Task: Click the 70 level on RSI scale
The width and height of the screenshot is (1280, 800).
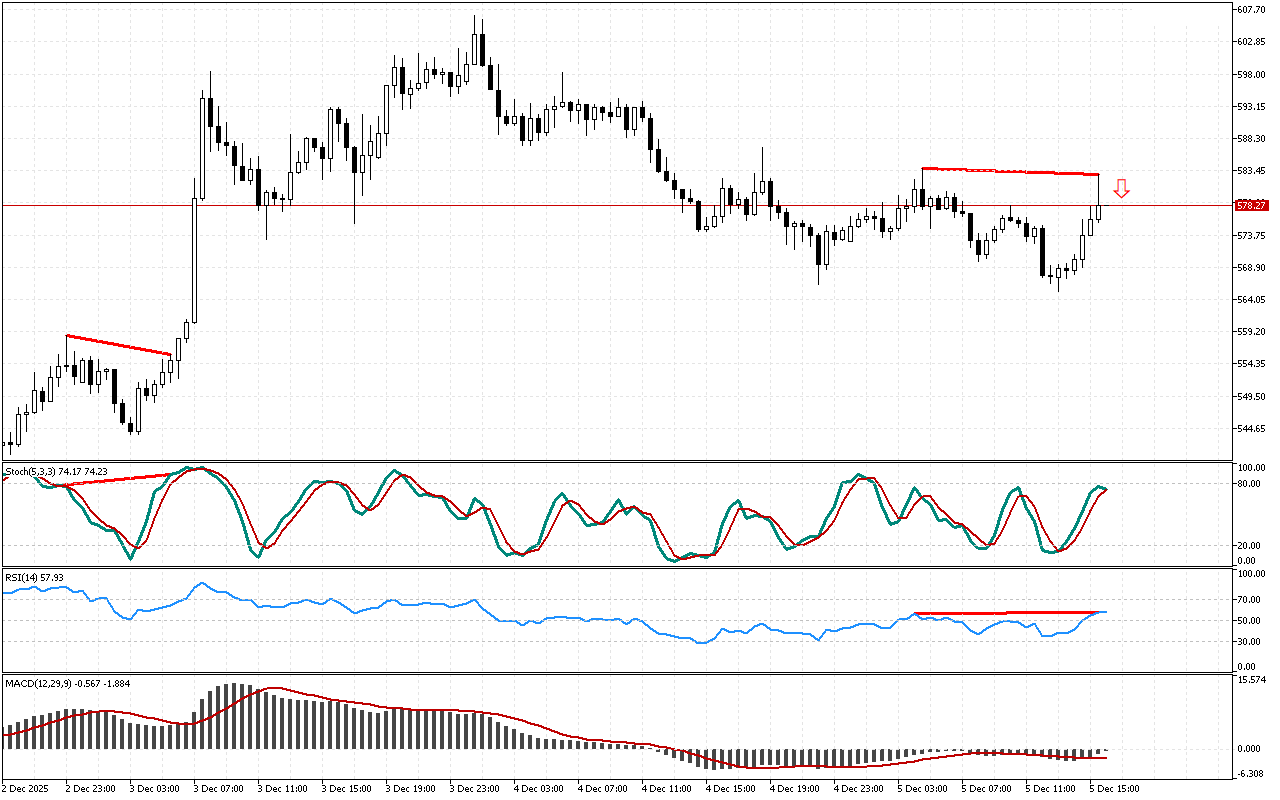Action: click(1246, 599)
